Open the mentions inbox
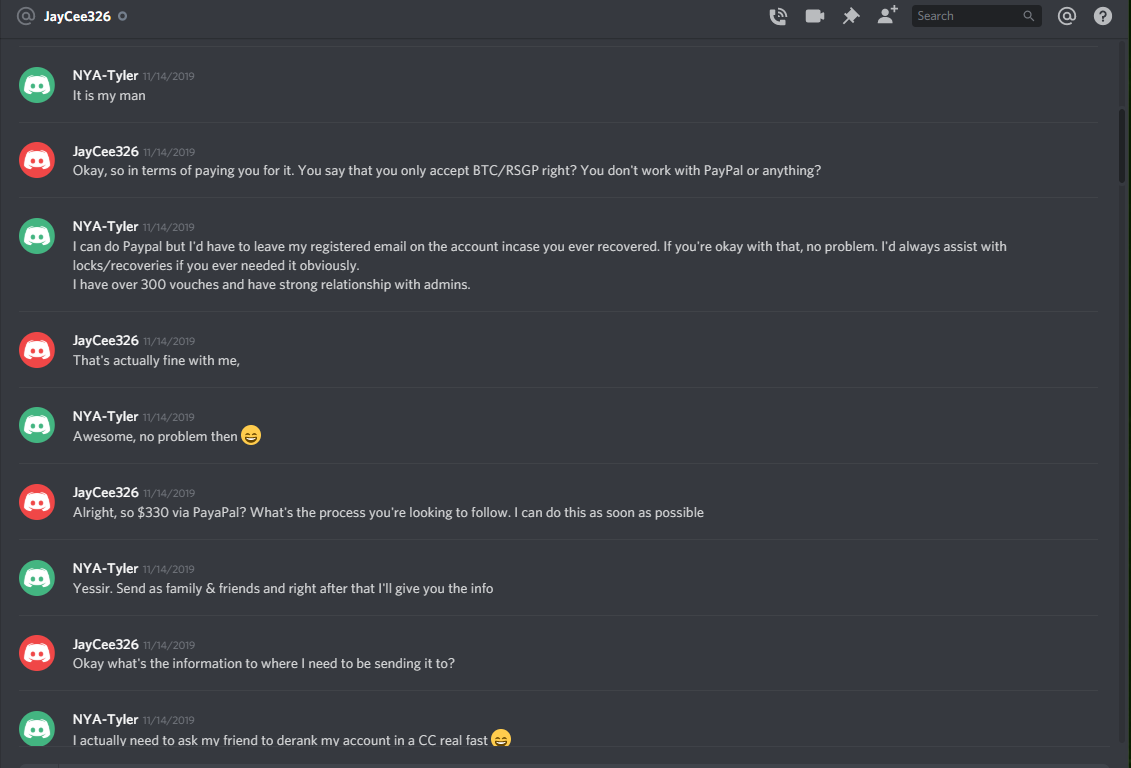The image size is (1131, 768). pos(1067,16)
